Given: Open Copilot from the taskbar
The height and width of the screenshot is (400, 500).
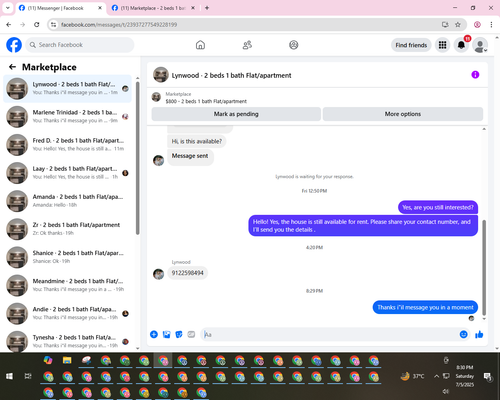Looking at the screenshot, I should [48, 360].
